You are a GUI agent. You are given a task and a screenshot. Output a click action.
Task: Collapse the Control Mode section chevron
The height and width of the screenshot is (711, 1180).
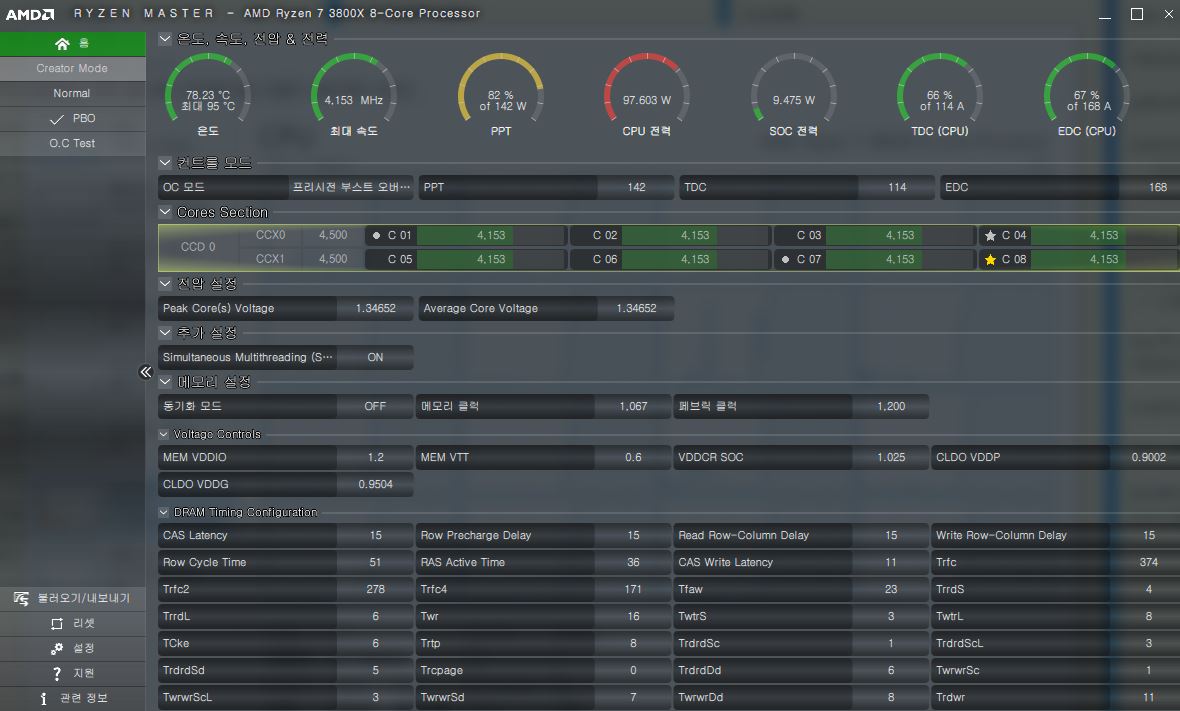coord(165,163)
